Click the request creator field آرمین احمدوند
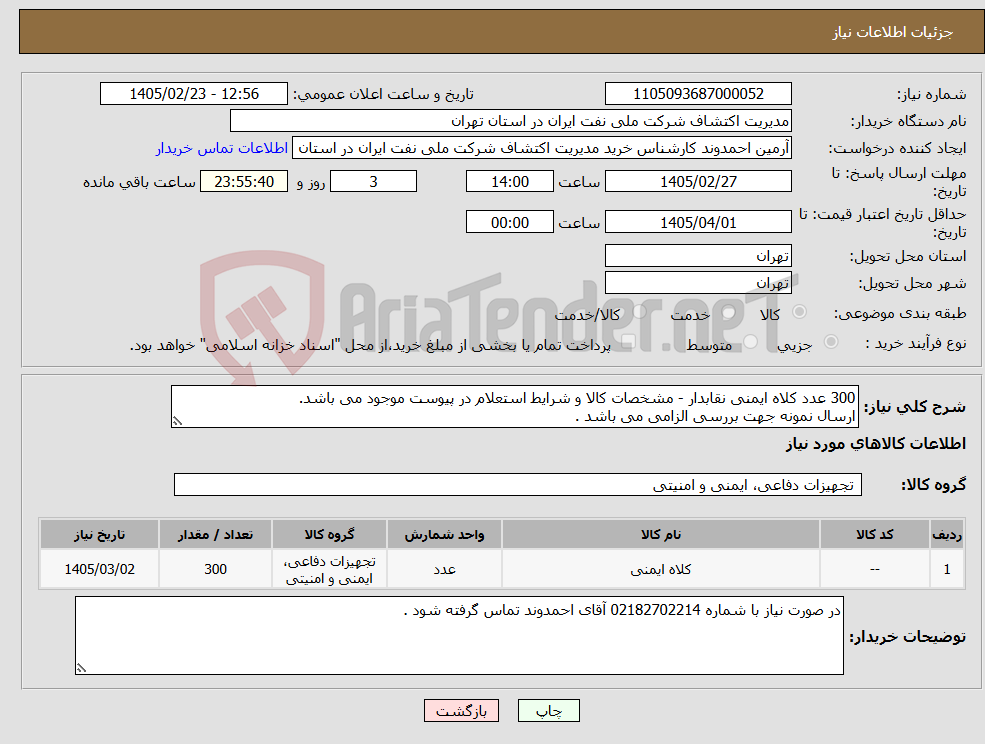 point(541,148)
